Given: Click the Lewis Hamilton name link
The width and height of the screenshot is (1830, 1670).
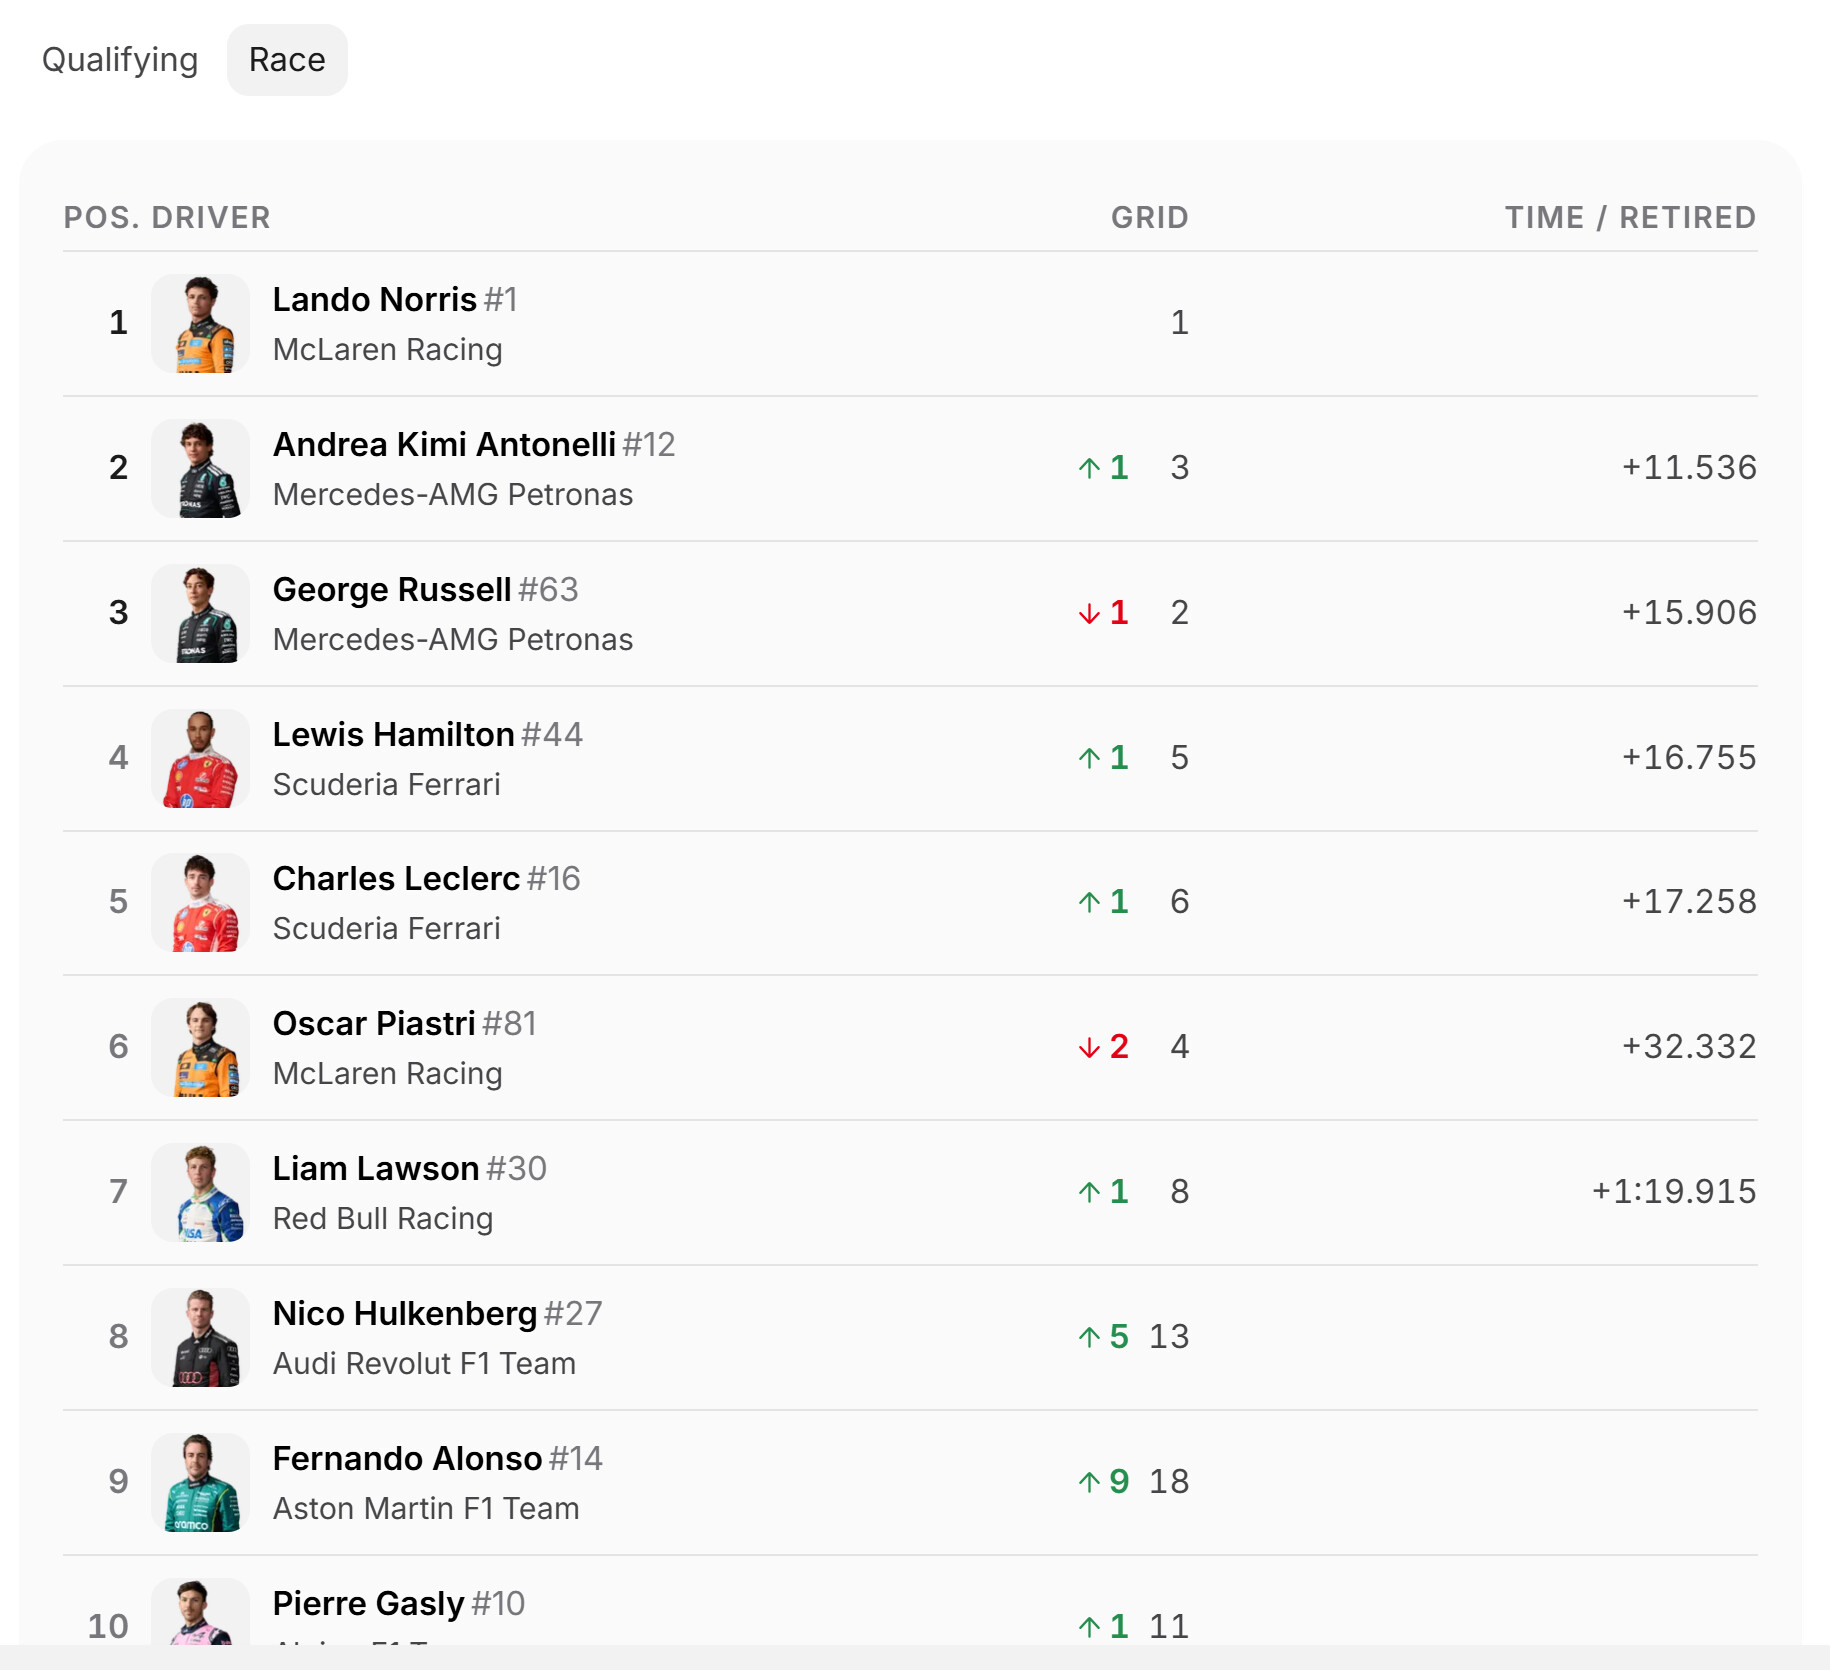Looking at the screenshot, I should 393,734.
